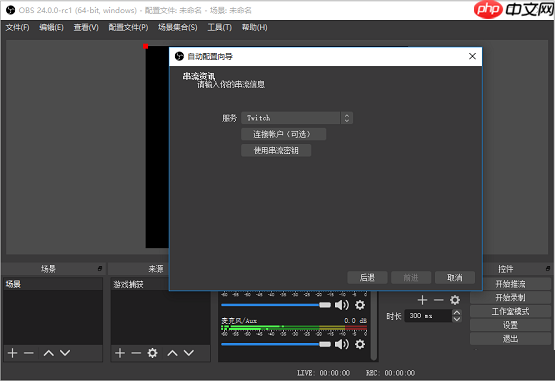Open the 帮助(H) menu
Viewport: 555px width, 381px height.
(254, 27)
